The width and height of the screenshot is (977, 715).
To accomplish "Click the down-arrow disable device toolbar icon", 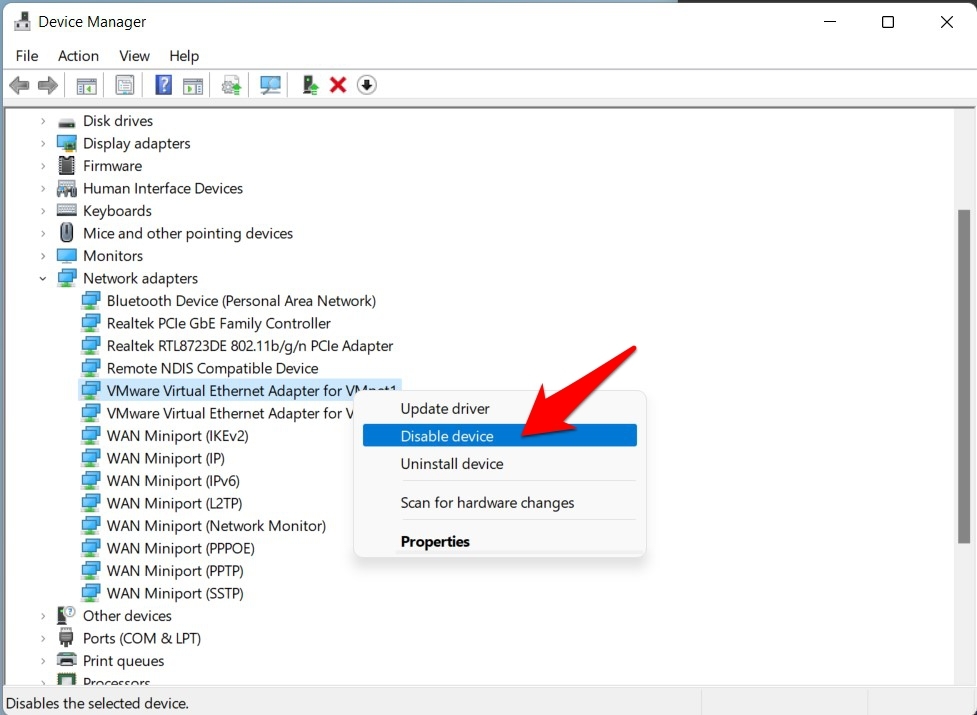I will 367,85.
